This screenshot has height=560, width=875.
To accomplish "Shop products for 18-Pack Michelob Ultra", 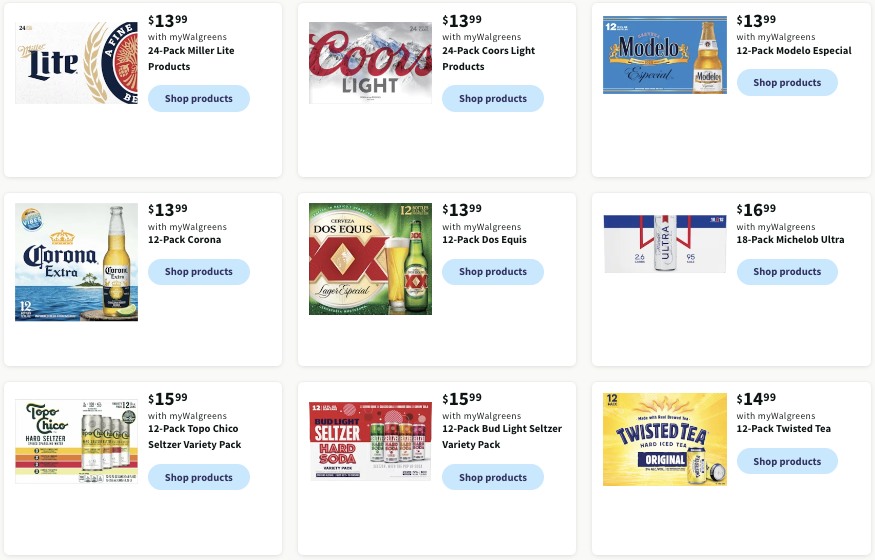I will click(787, 272).
